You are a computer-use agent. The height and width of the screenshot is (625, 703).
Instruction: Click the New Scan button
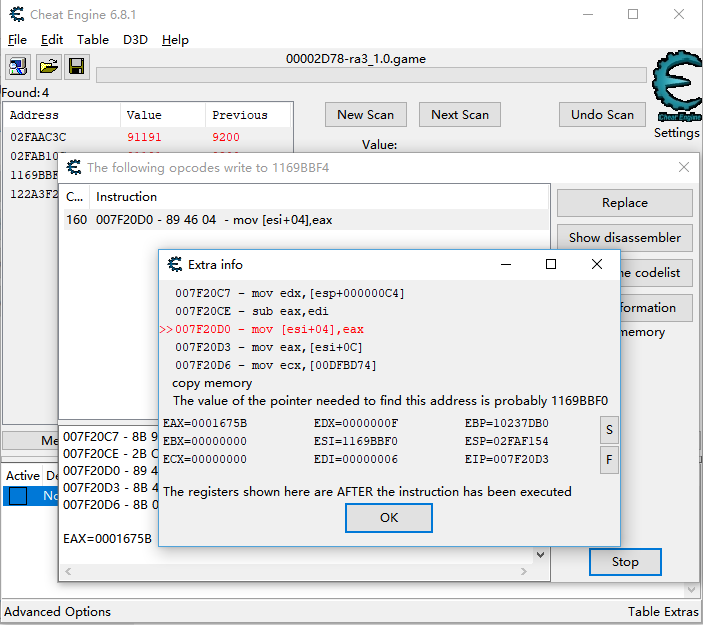point(366,115)
